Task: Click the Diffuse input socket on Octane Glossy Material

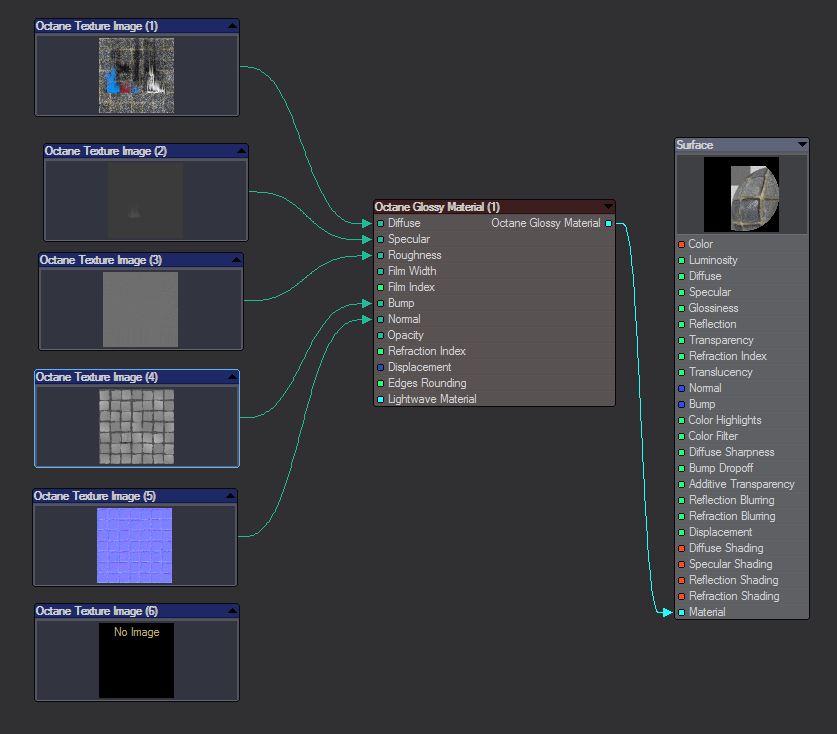Action: point(381,224)
